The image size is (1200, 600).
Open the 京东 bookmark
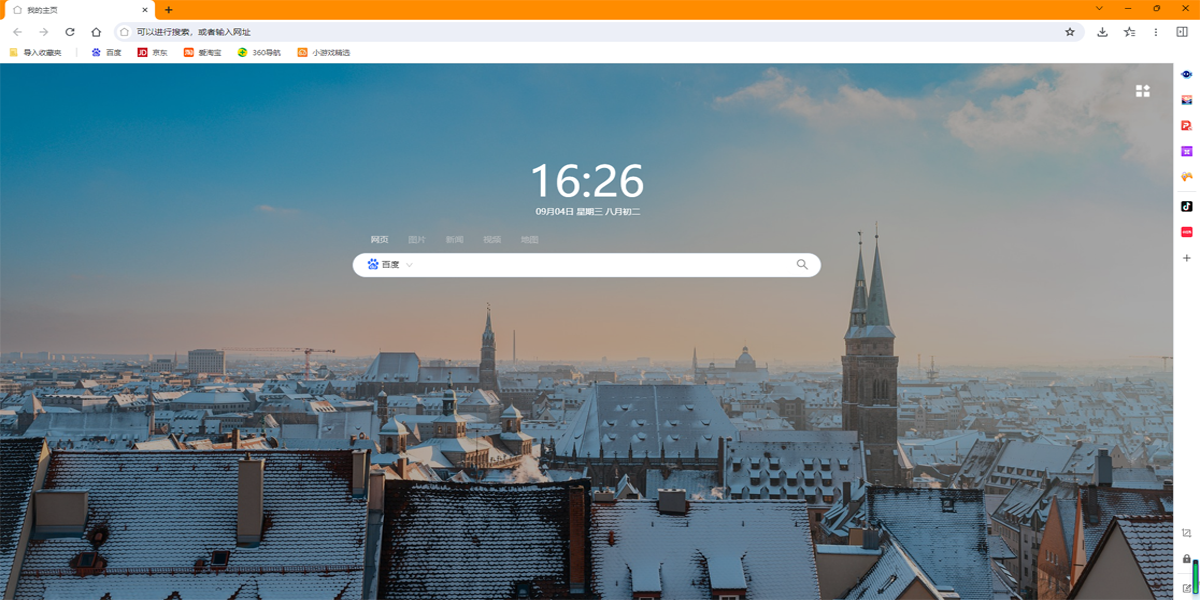click(153, 52)
